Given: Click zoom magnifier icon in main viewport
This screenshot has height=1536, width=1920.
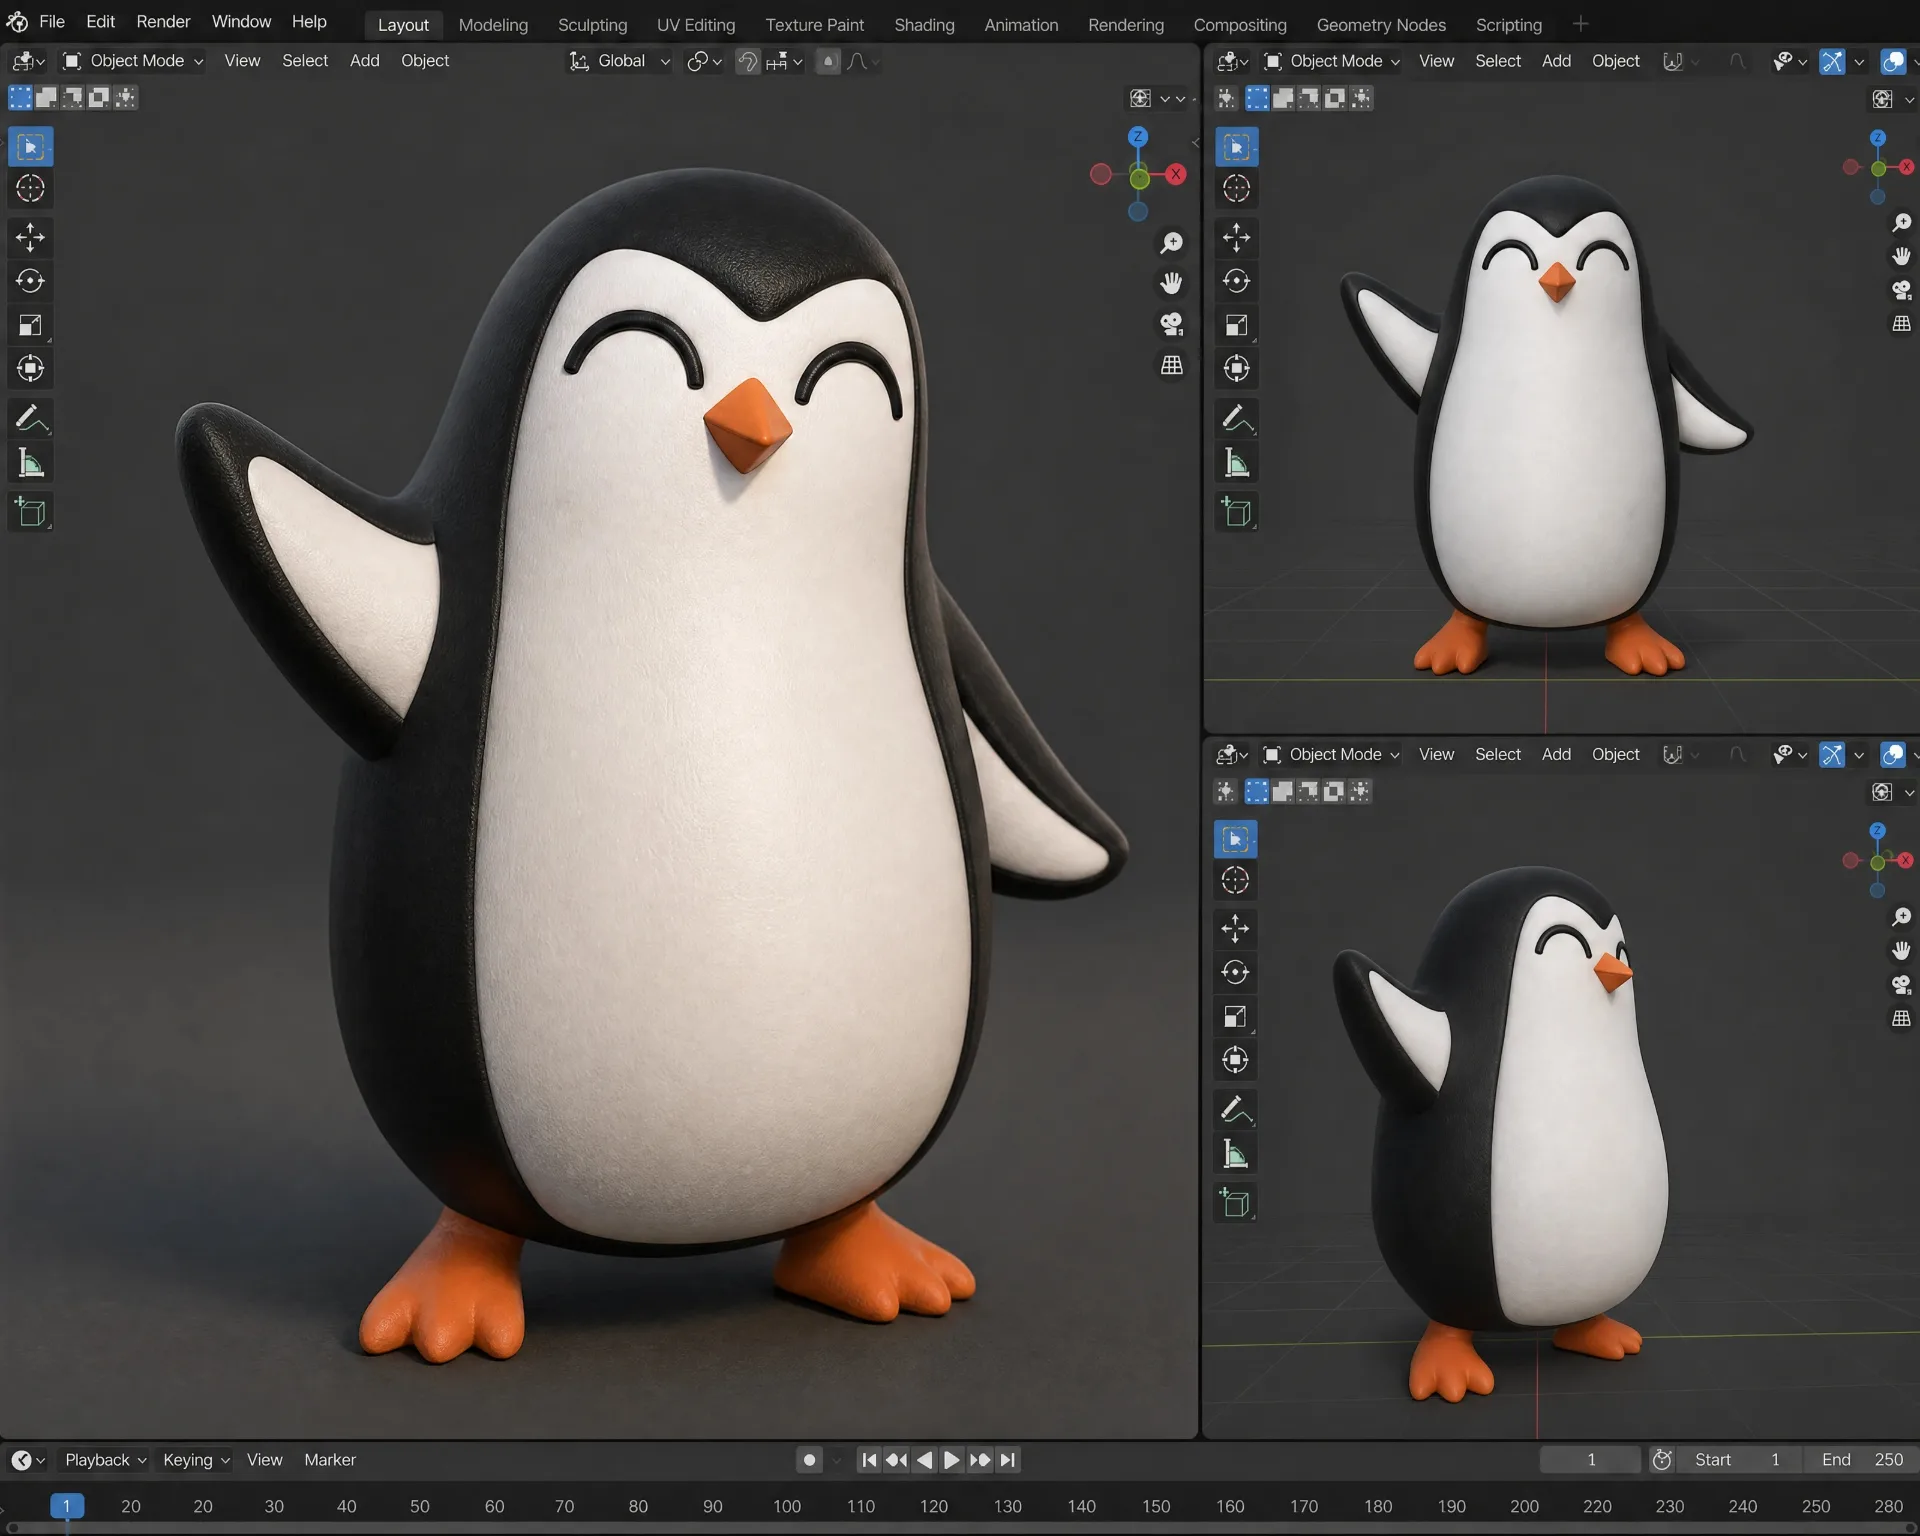Looking at the screenshot, I should coord(1171,243).
